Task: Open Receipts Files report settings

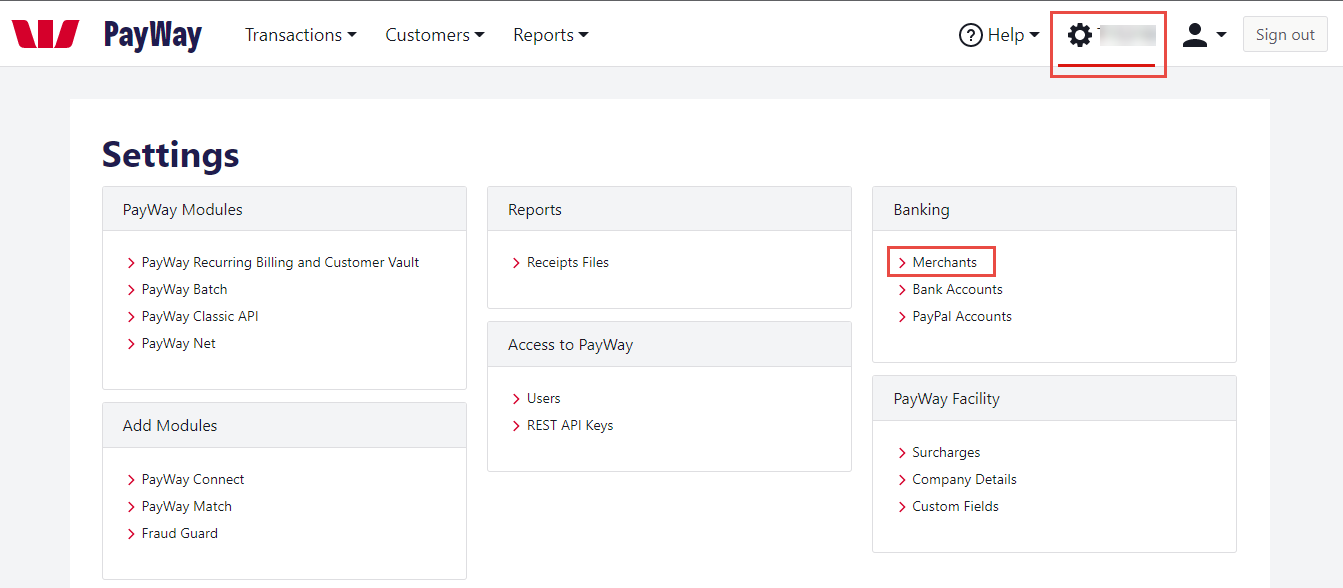Action: point(568,263)
